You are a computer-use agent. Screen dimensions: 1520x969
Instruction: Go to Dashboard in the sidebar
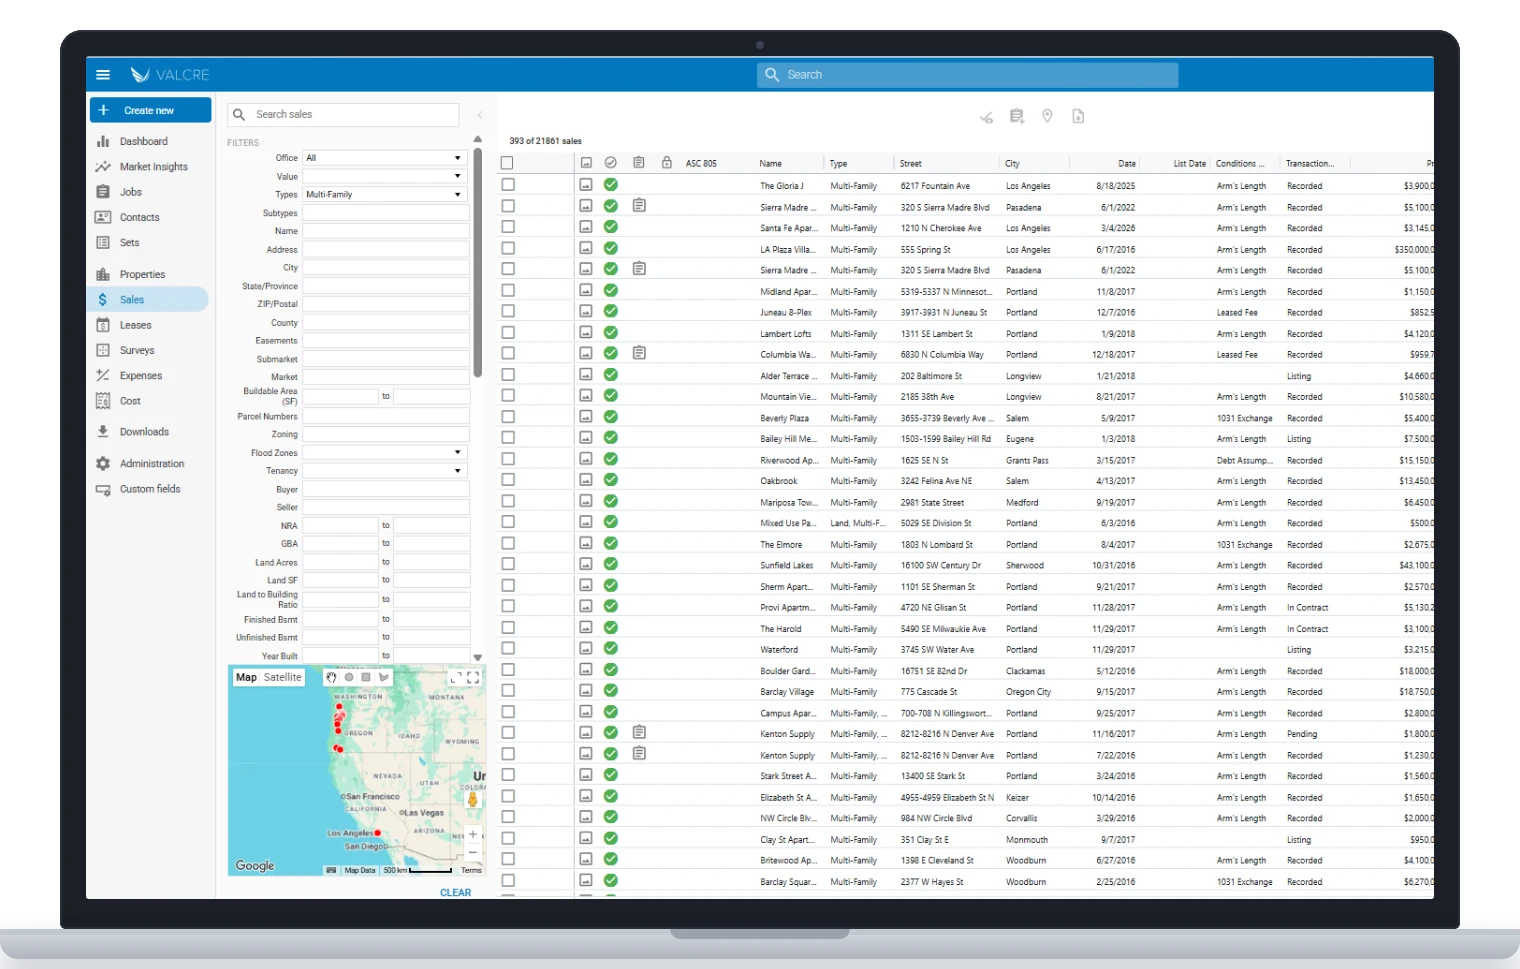tap(143, 142)
